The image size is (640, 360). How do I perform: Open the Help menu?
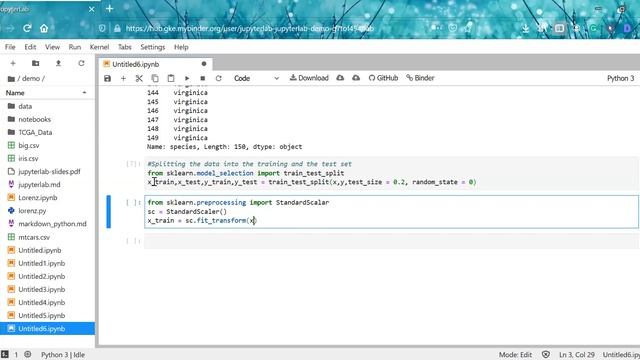181,47
